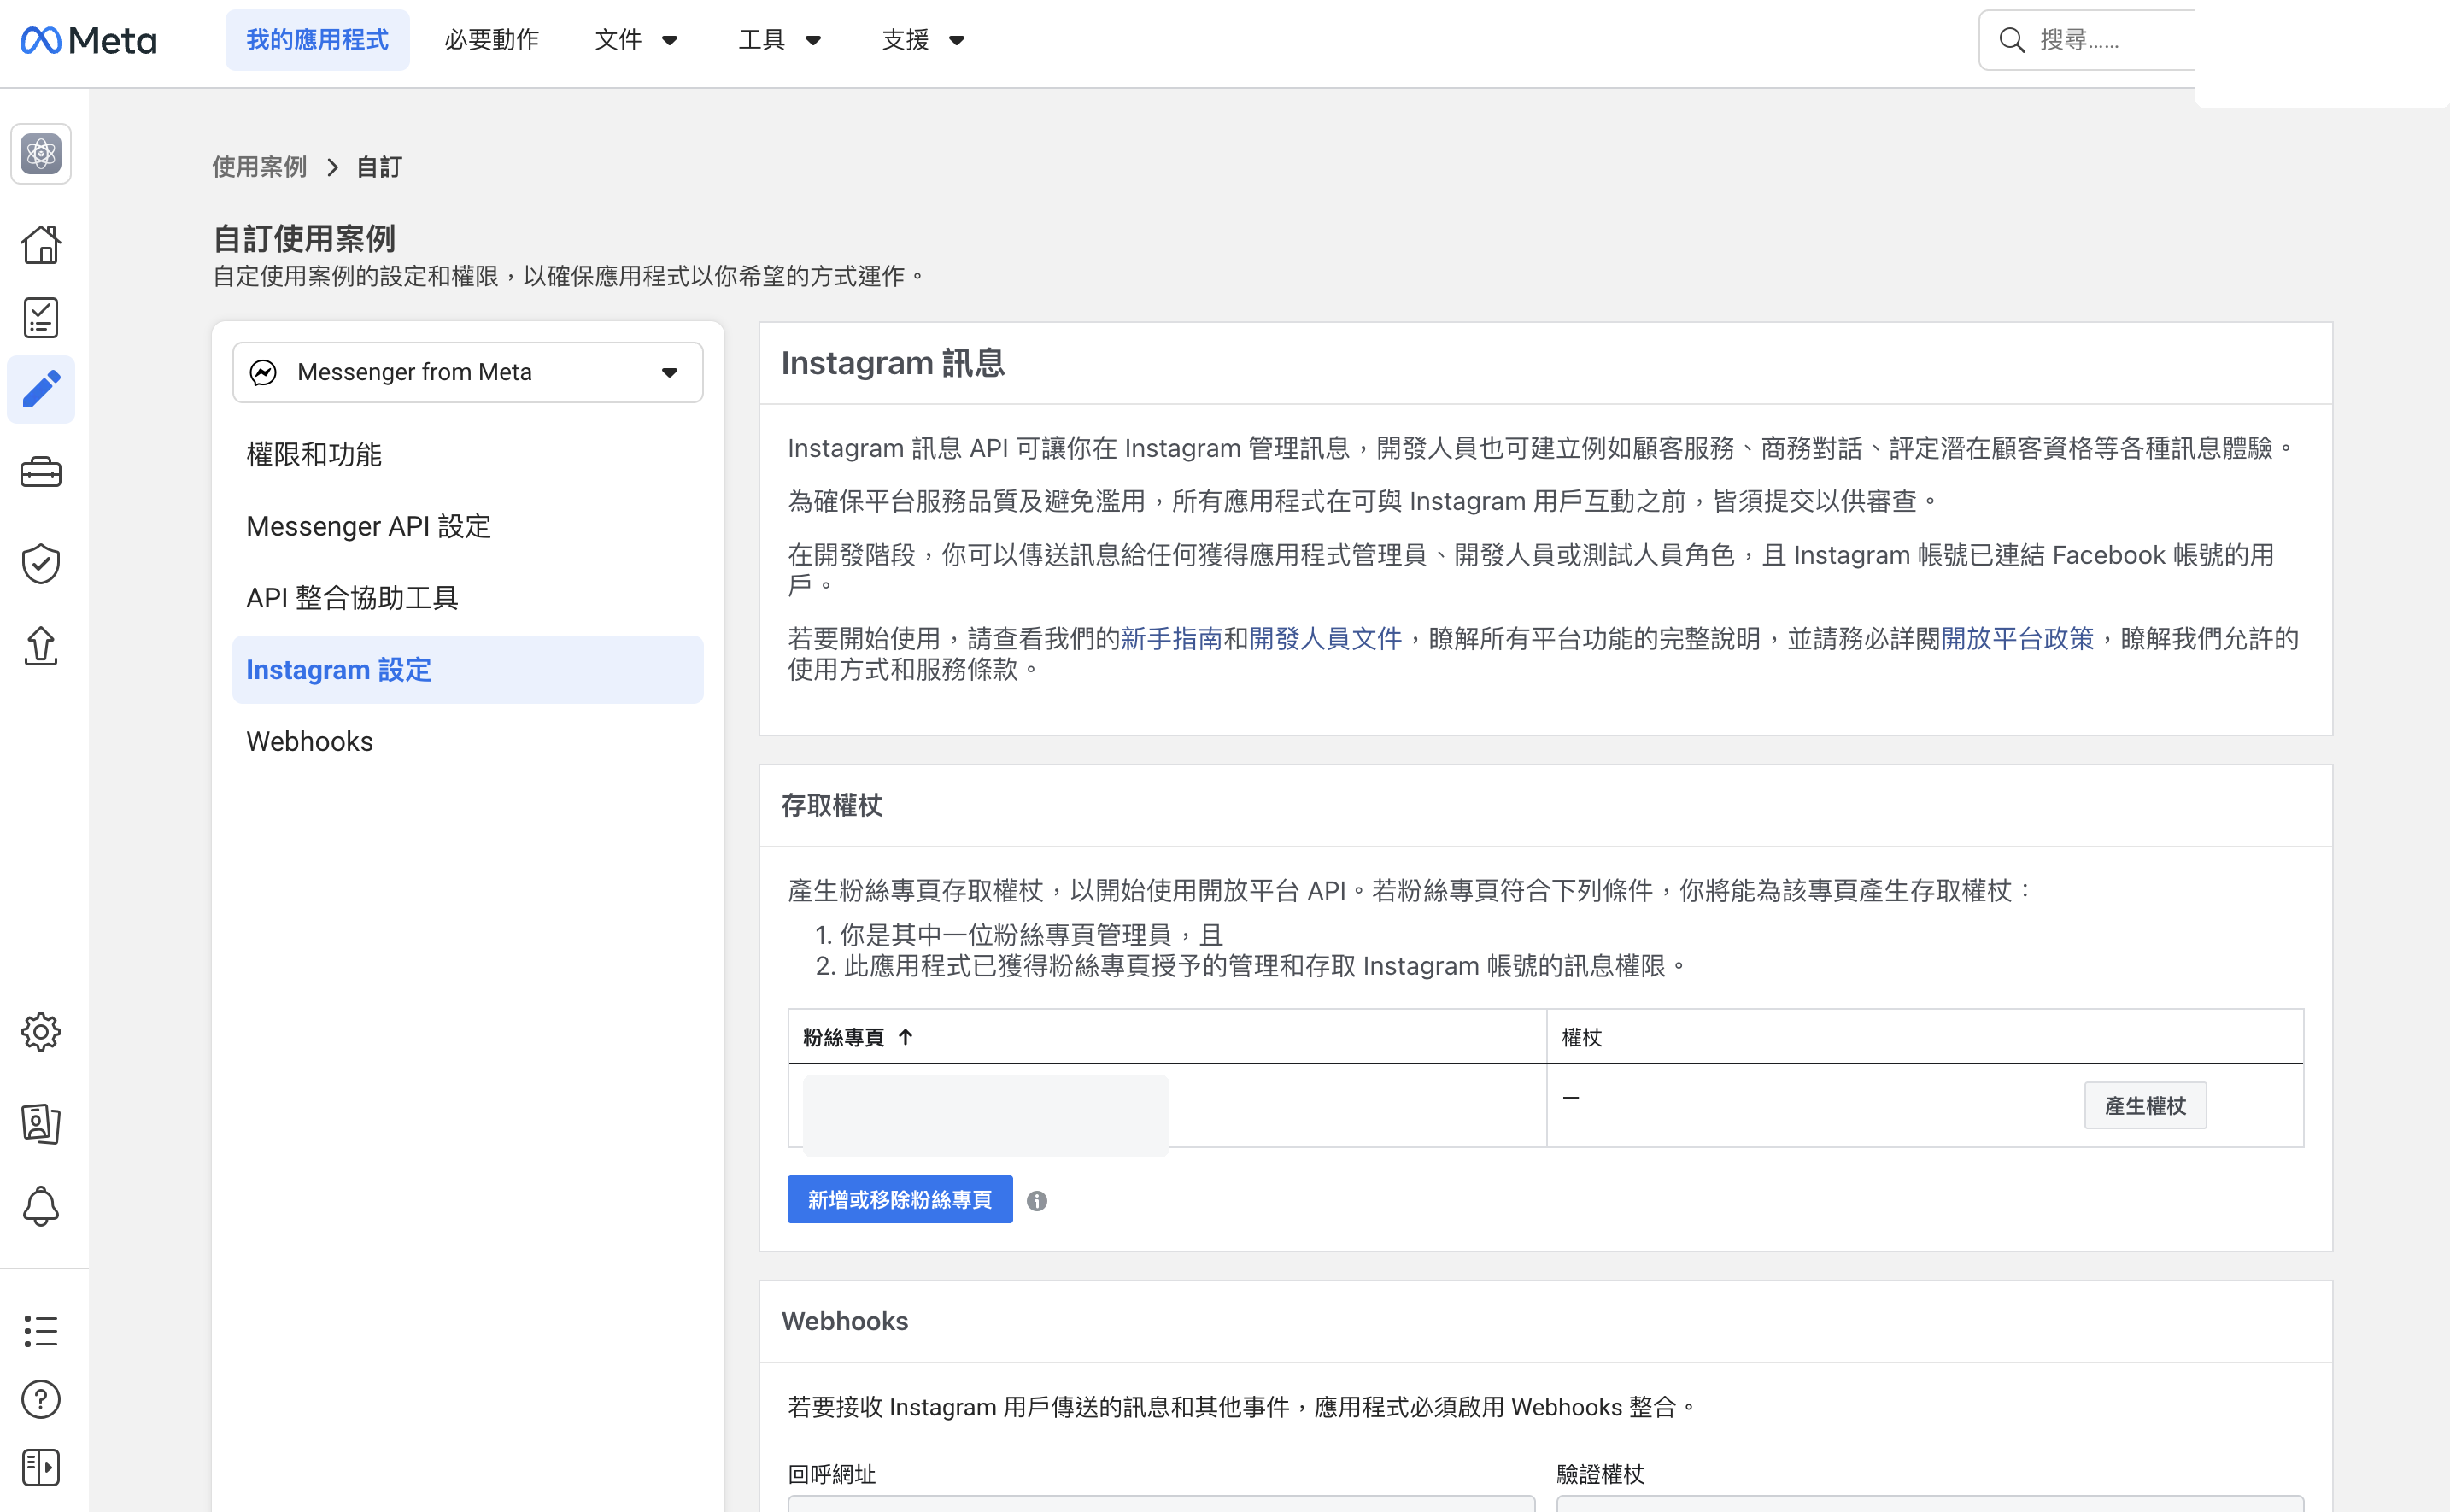Select 權限和功能 in the side menu
Screen dimensions: 2450x1512
[468, 454]
